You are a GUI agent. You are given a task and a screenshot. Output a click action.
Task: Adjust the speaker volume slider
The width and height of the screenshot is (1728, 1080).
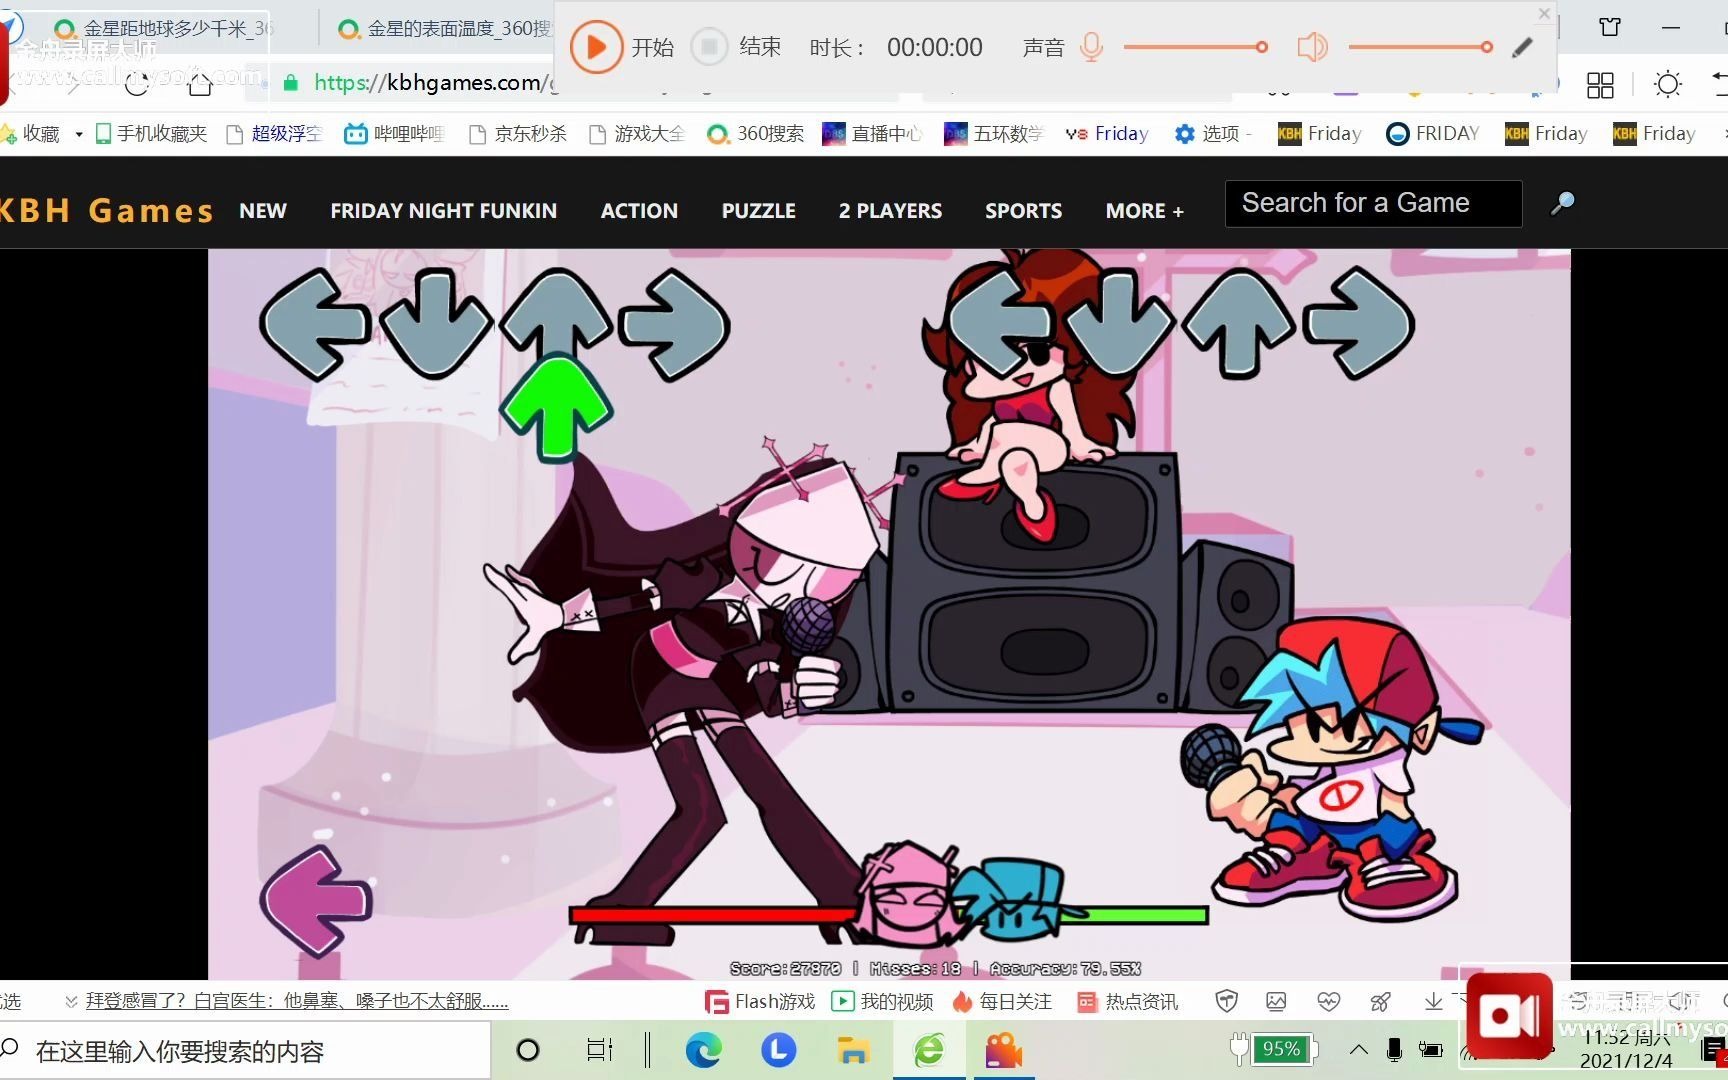1421,47
